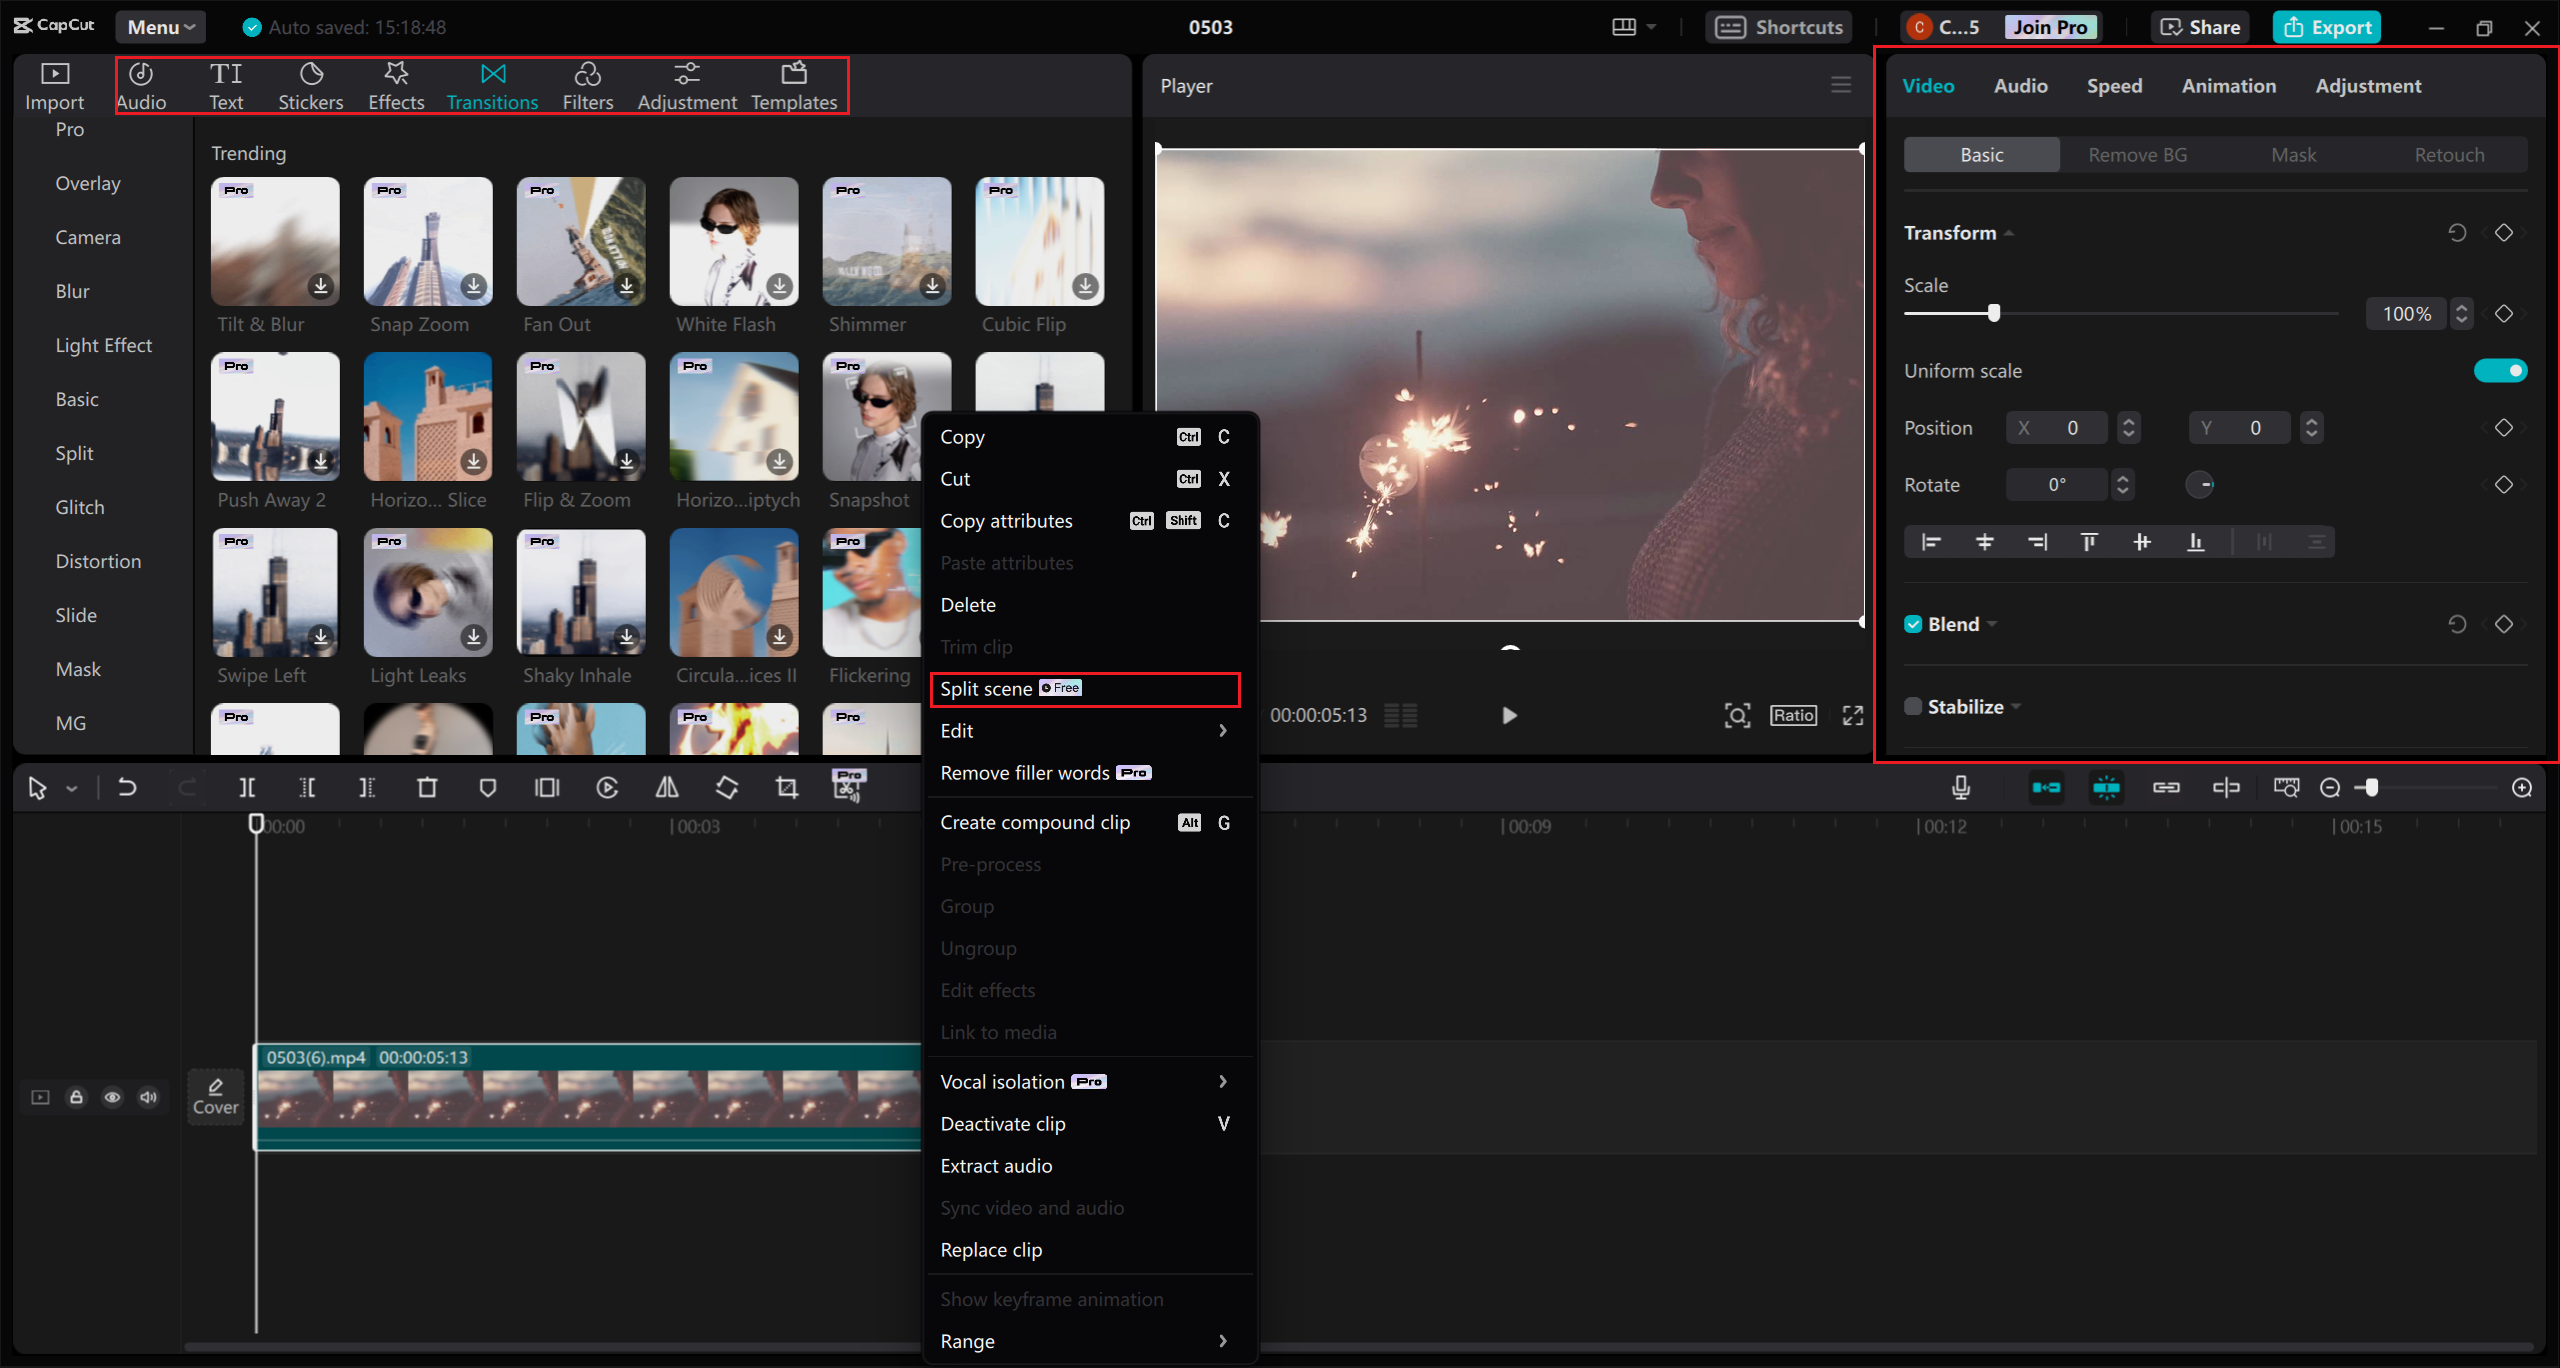Uncheck the Blend checkbox

coord(1912,623)
